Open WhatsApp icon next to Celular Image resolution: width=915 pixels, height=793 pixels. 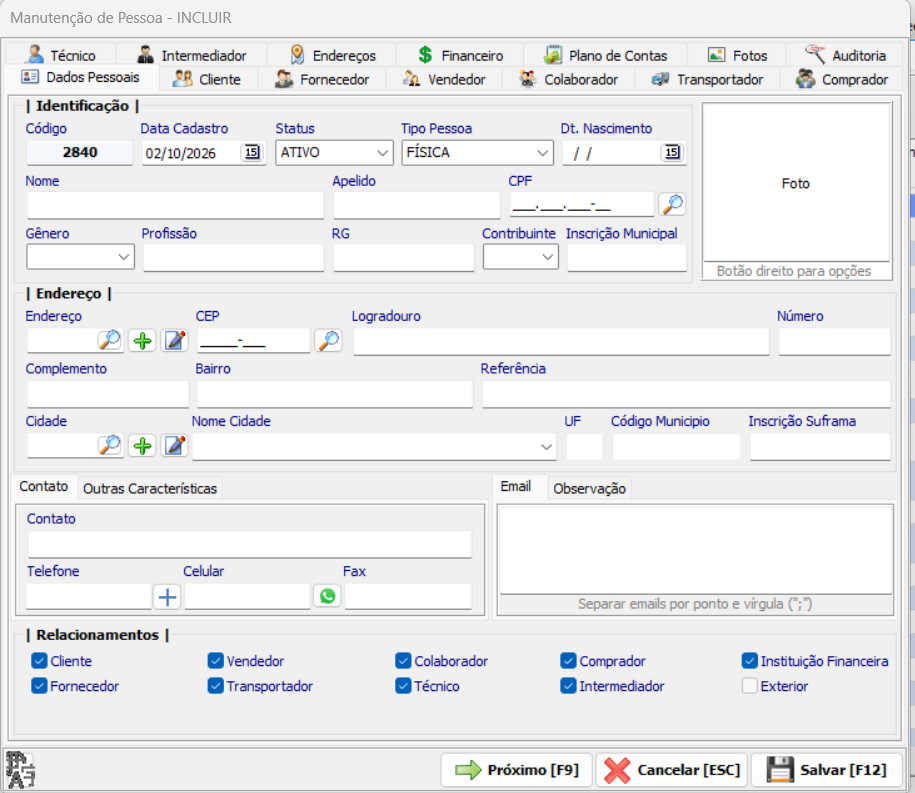[327, 596]
